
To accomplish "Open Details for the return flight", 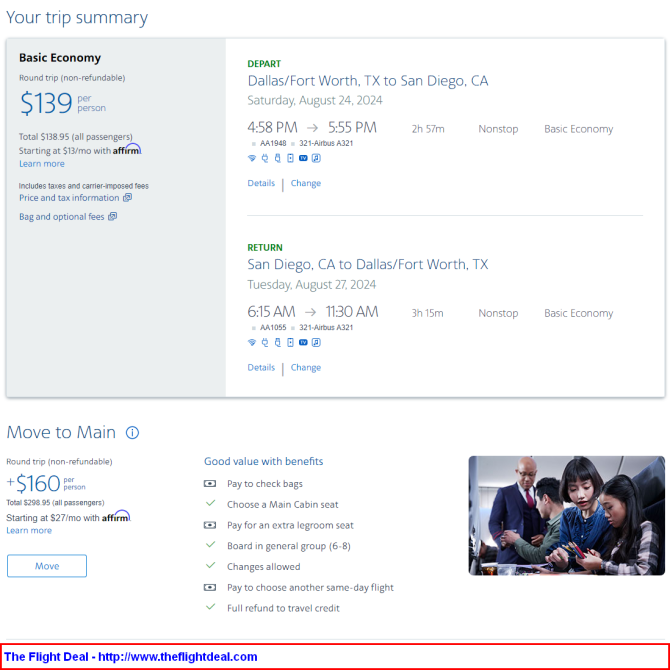I will (x=261, y=367).
